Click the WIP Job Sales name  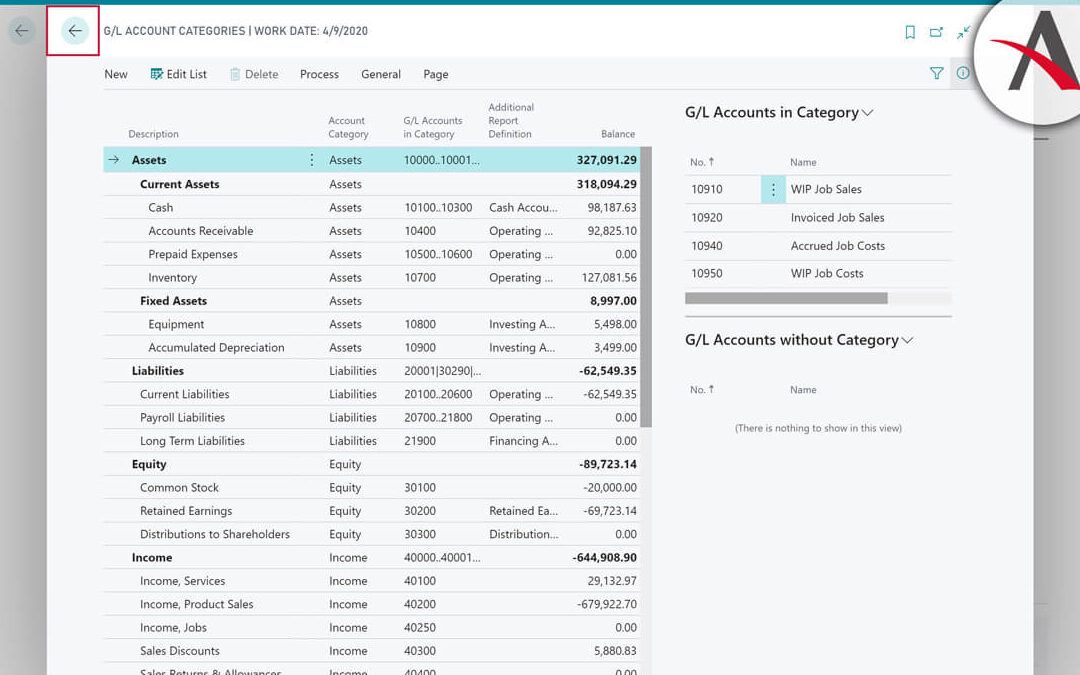tap(826, 189)
